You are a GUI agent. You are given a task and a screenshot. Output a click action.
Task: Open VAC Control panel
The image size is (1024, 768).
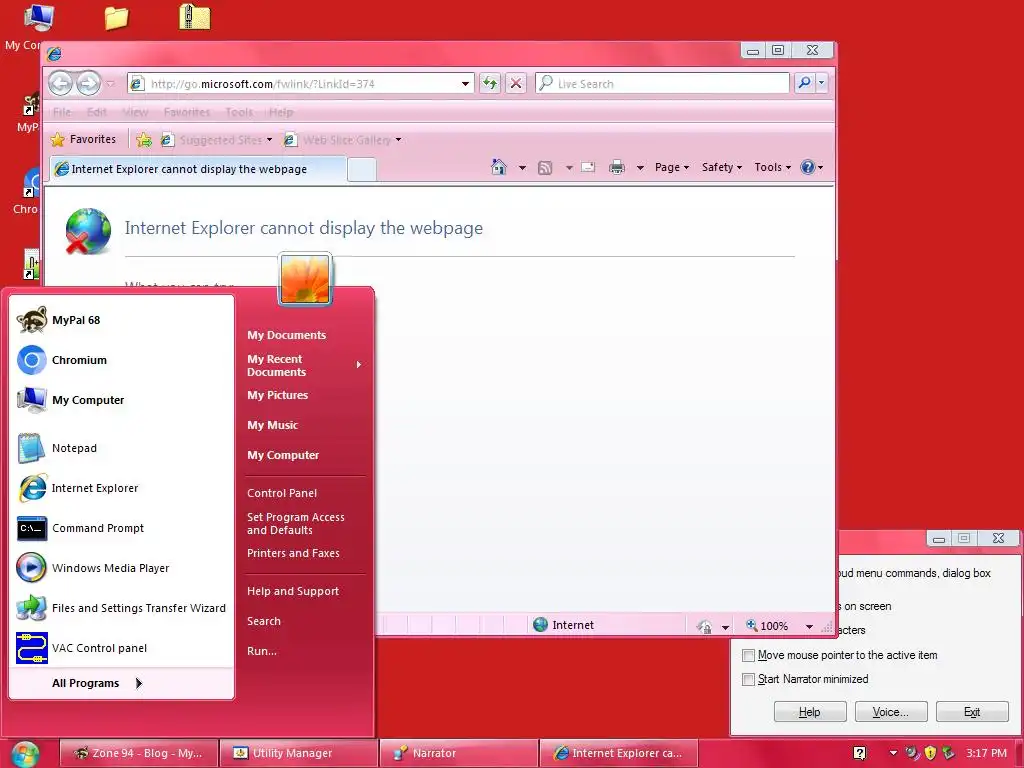tap(121, 648)
